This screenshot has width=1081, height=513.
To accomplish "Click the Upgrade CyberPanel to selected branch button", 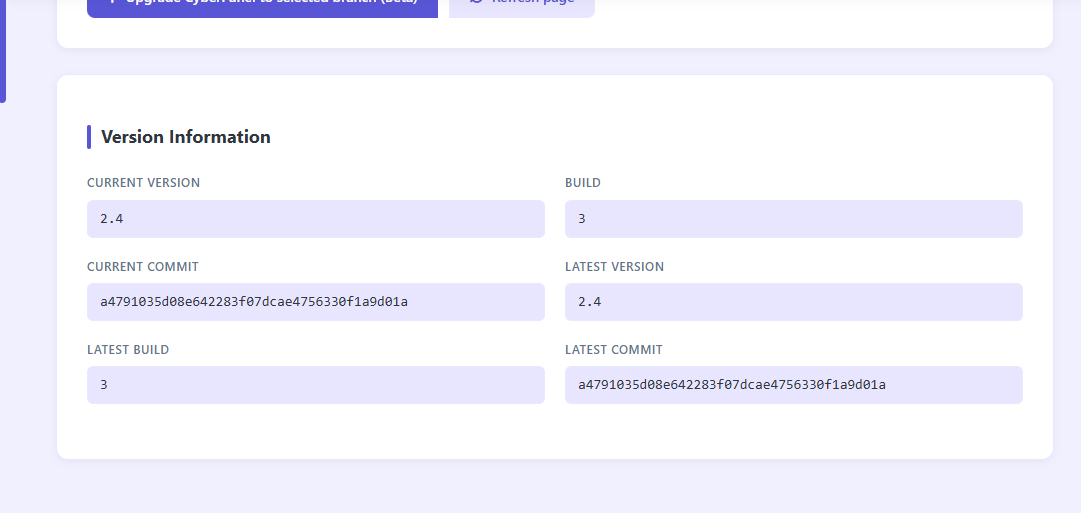I will [x=262, y=6].
